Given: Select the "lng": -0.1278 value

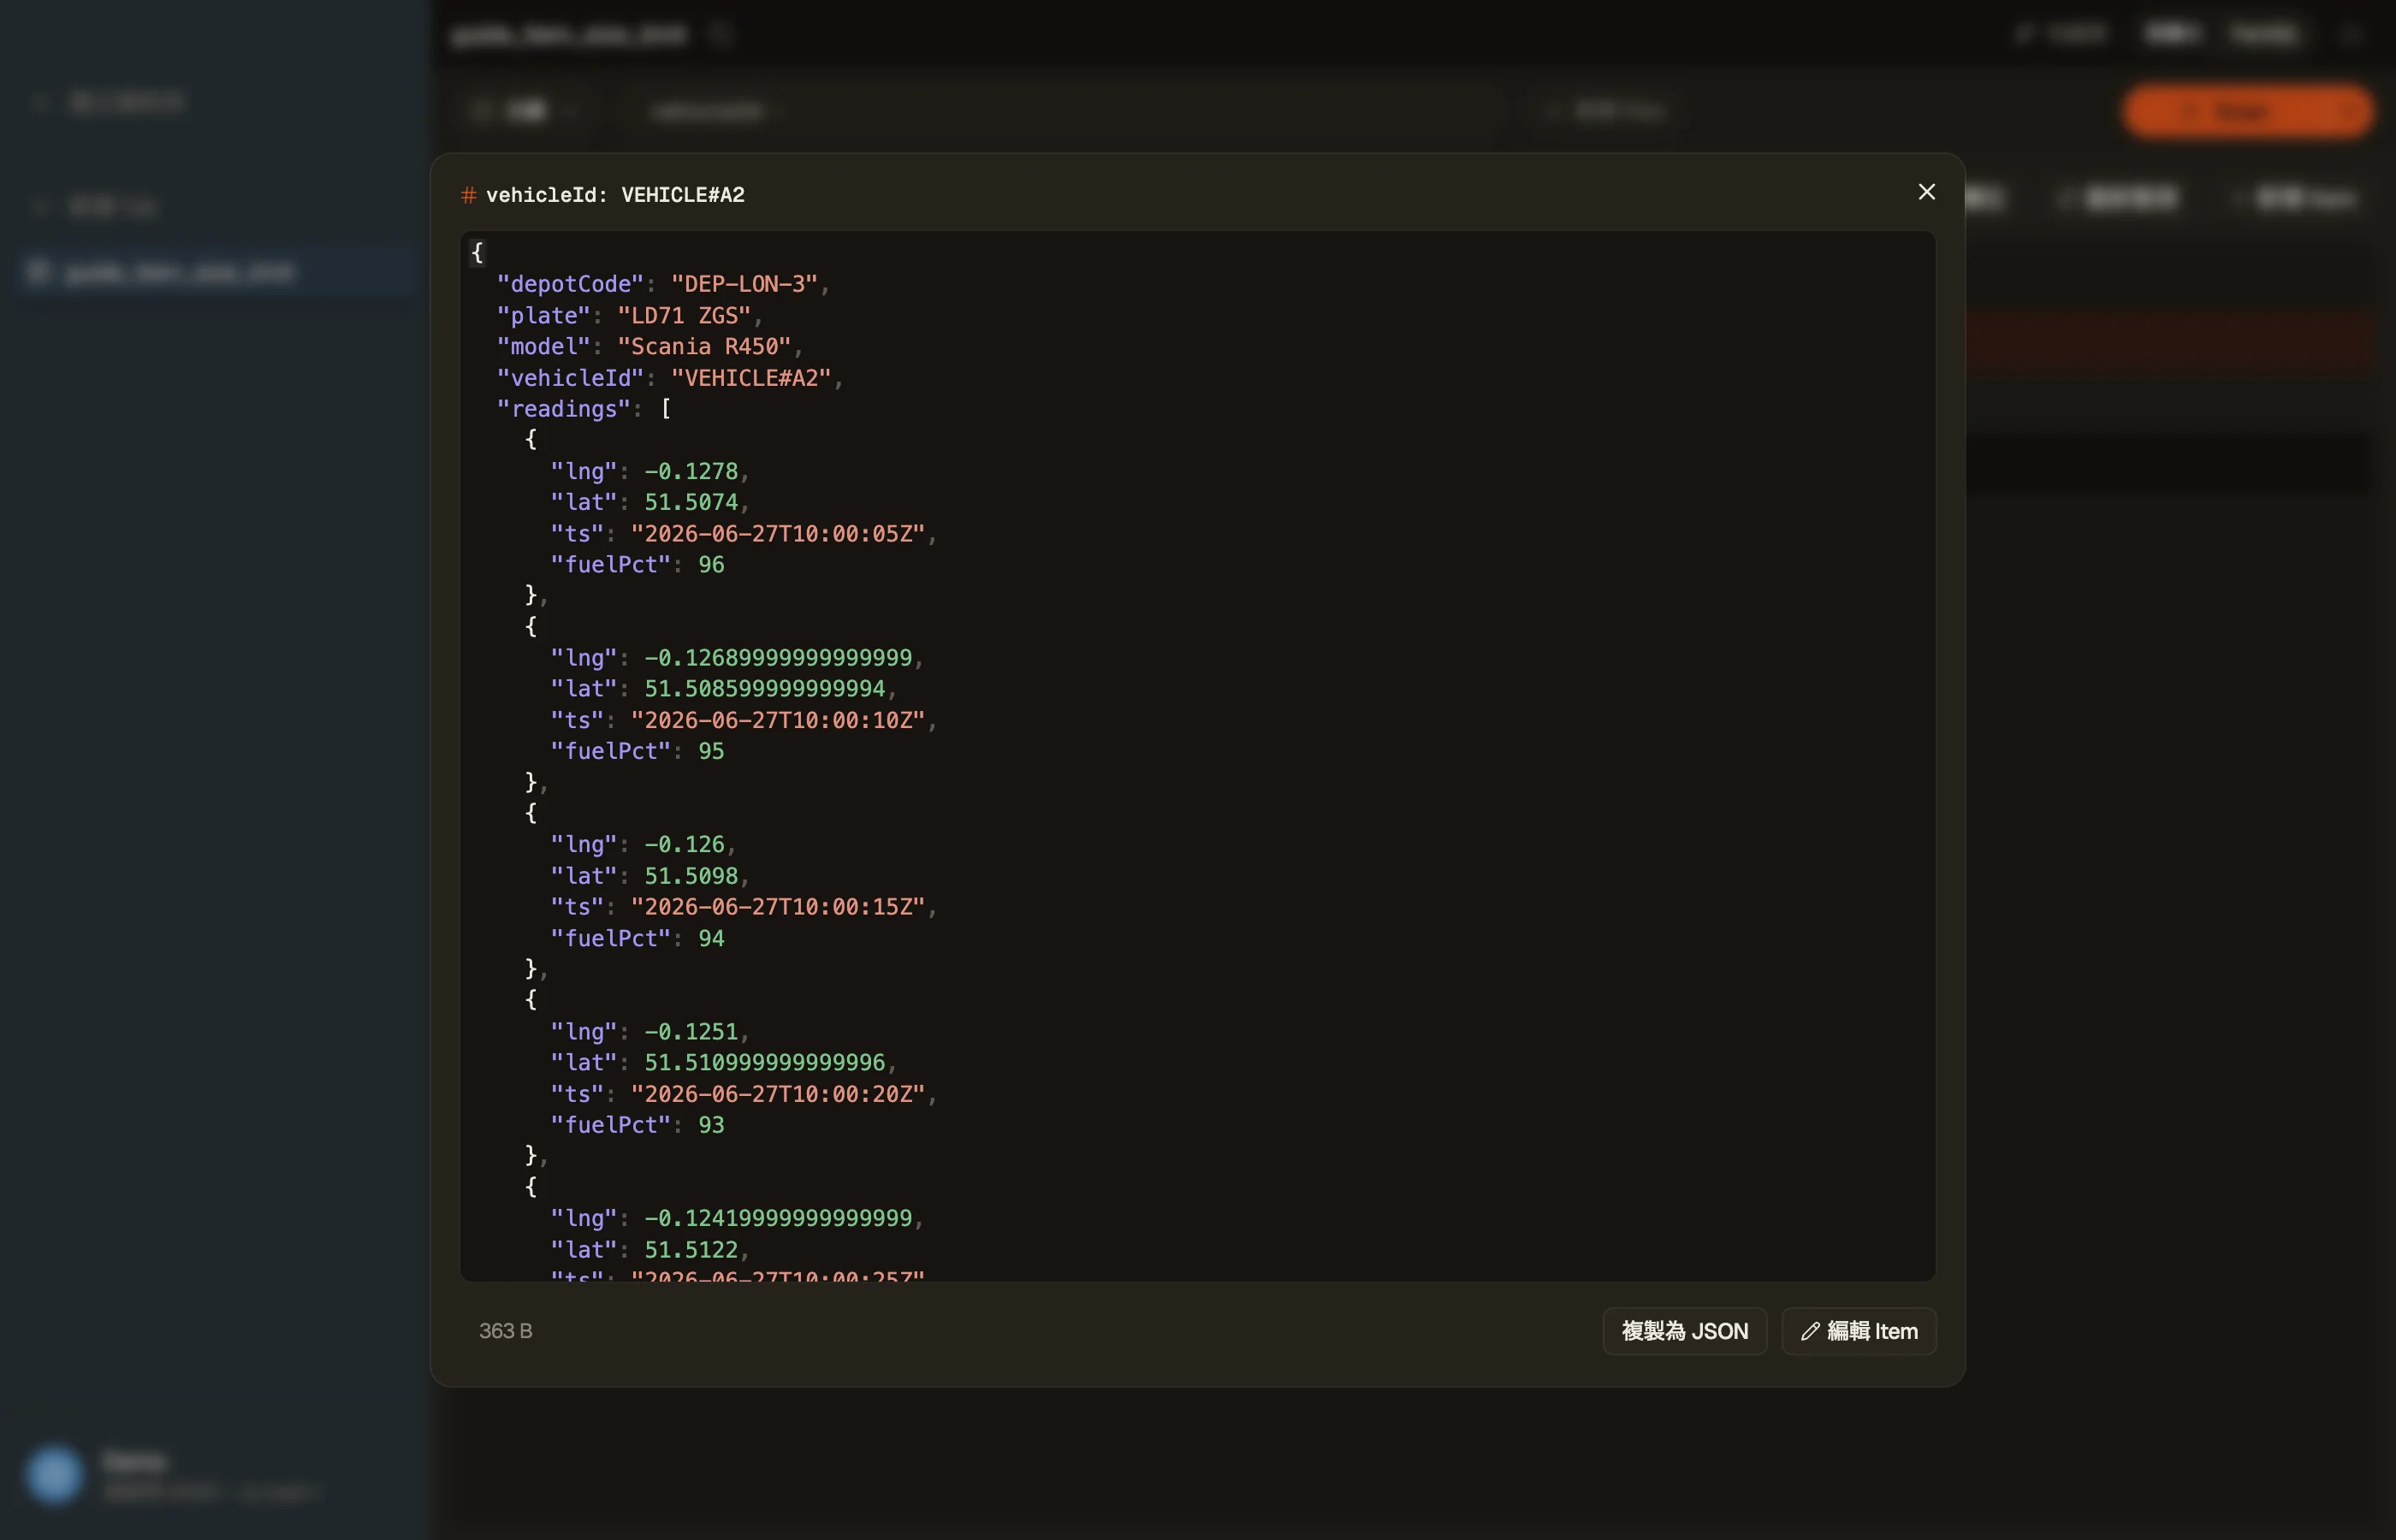Looking at the screenshot, I should 691,471.
